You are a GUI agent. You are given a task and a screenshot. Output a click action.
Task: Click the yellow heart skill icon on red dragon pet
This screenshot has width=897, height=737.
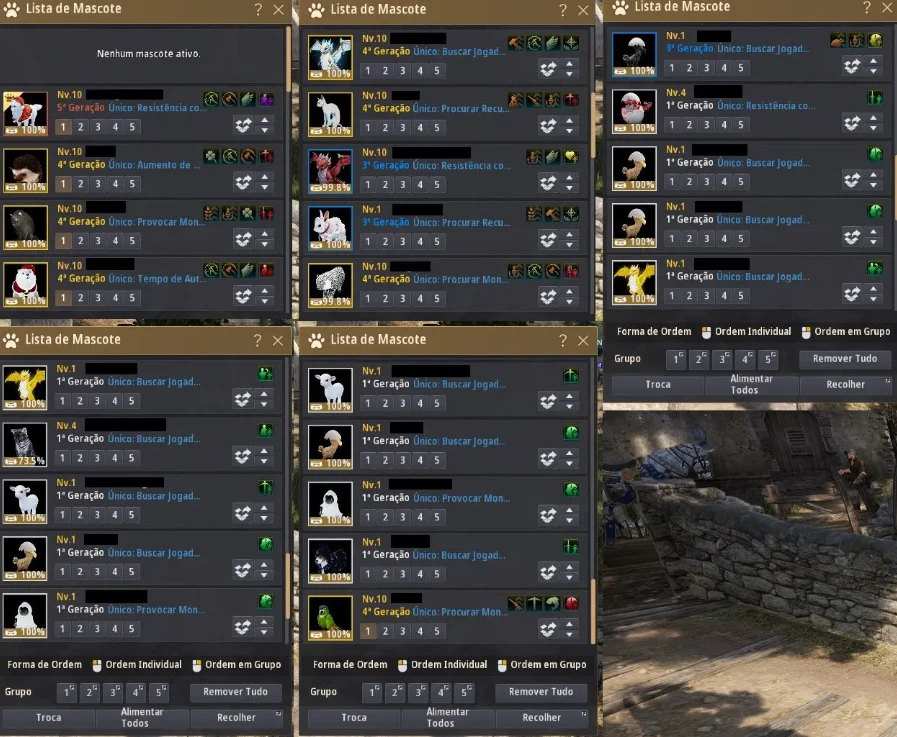coord(571,157)
